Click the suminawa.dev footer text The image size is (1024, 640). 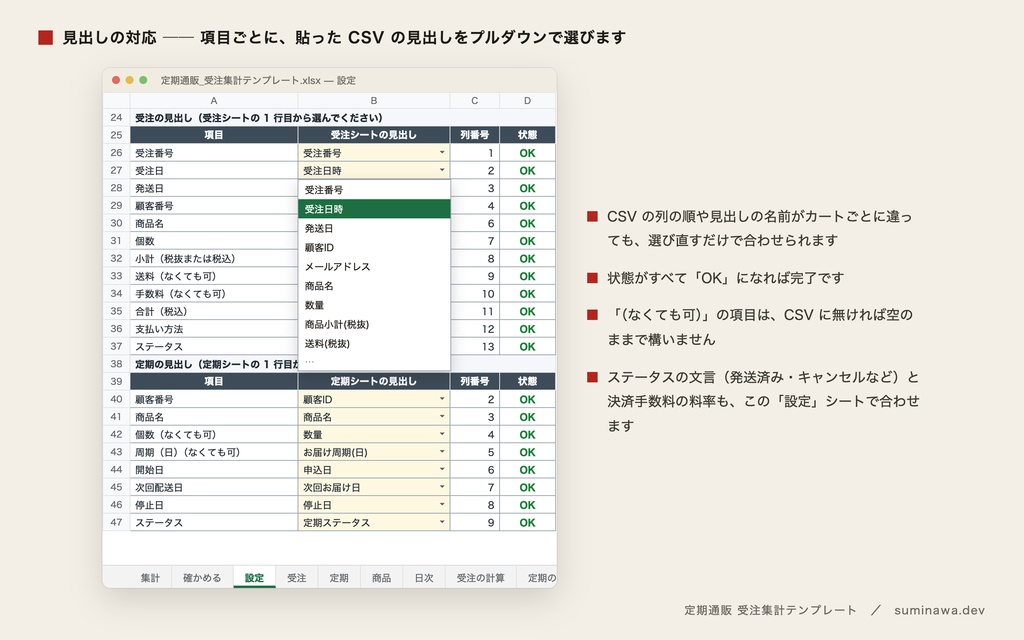click(939, 610)
